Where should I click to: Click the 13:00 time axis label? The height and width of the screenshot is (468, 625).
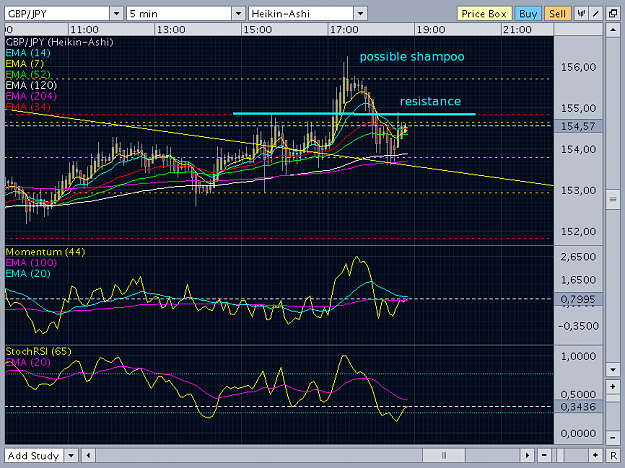point(171,30)
